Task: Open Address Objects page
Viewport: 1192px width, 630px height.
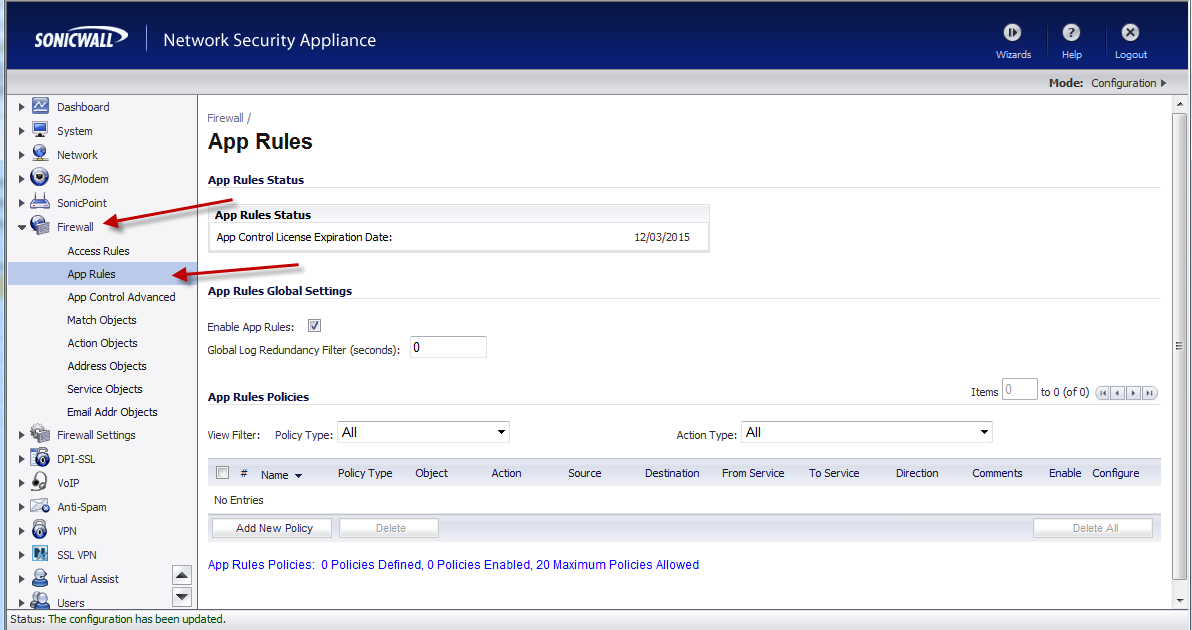Action: tap(106, 366)
